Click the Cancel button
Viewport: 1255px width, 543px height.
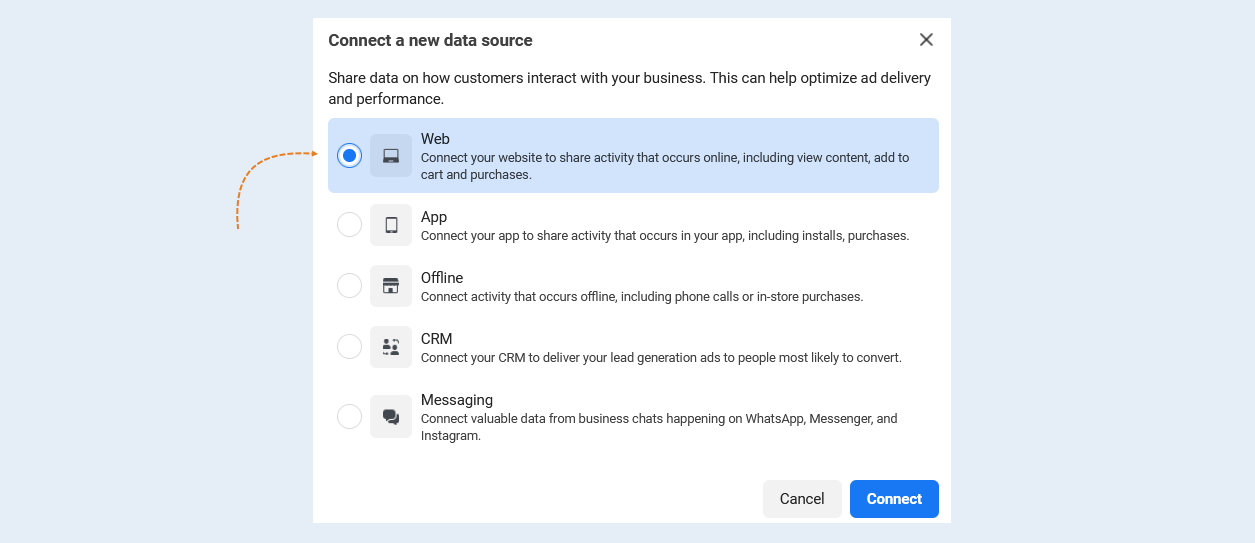coord(802,499)
